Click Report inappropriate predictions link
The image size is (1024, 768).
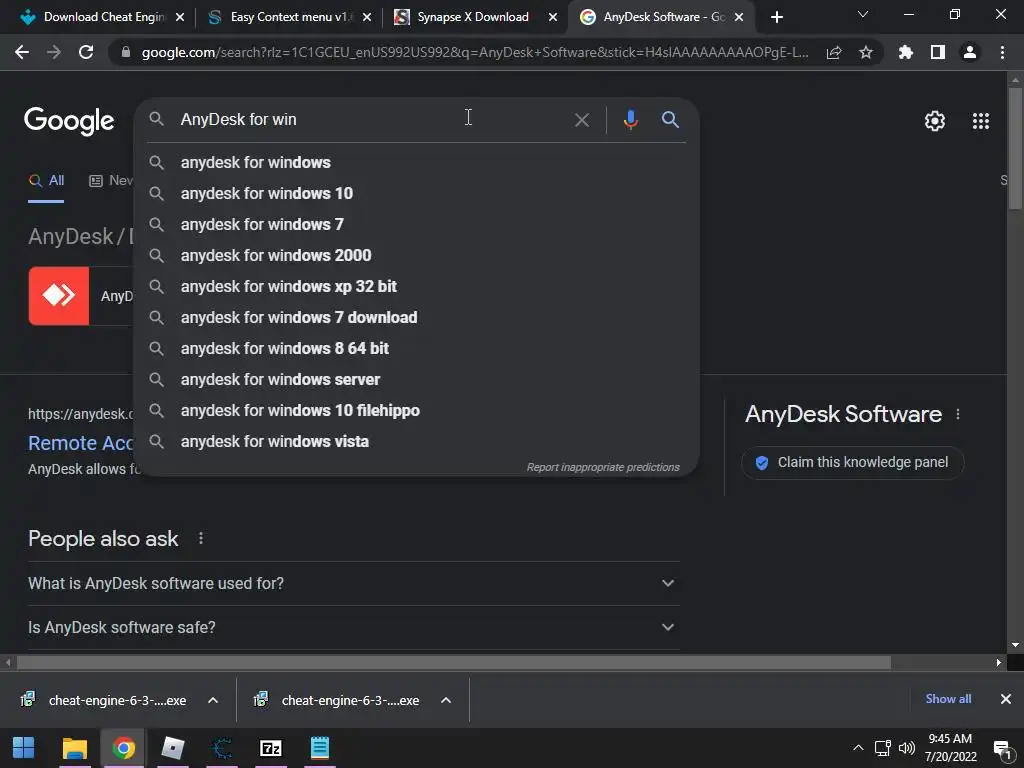[x=603, y=468]
